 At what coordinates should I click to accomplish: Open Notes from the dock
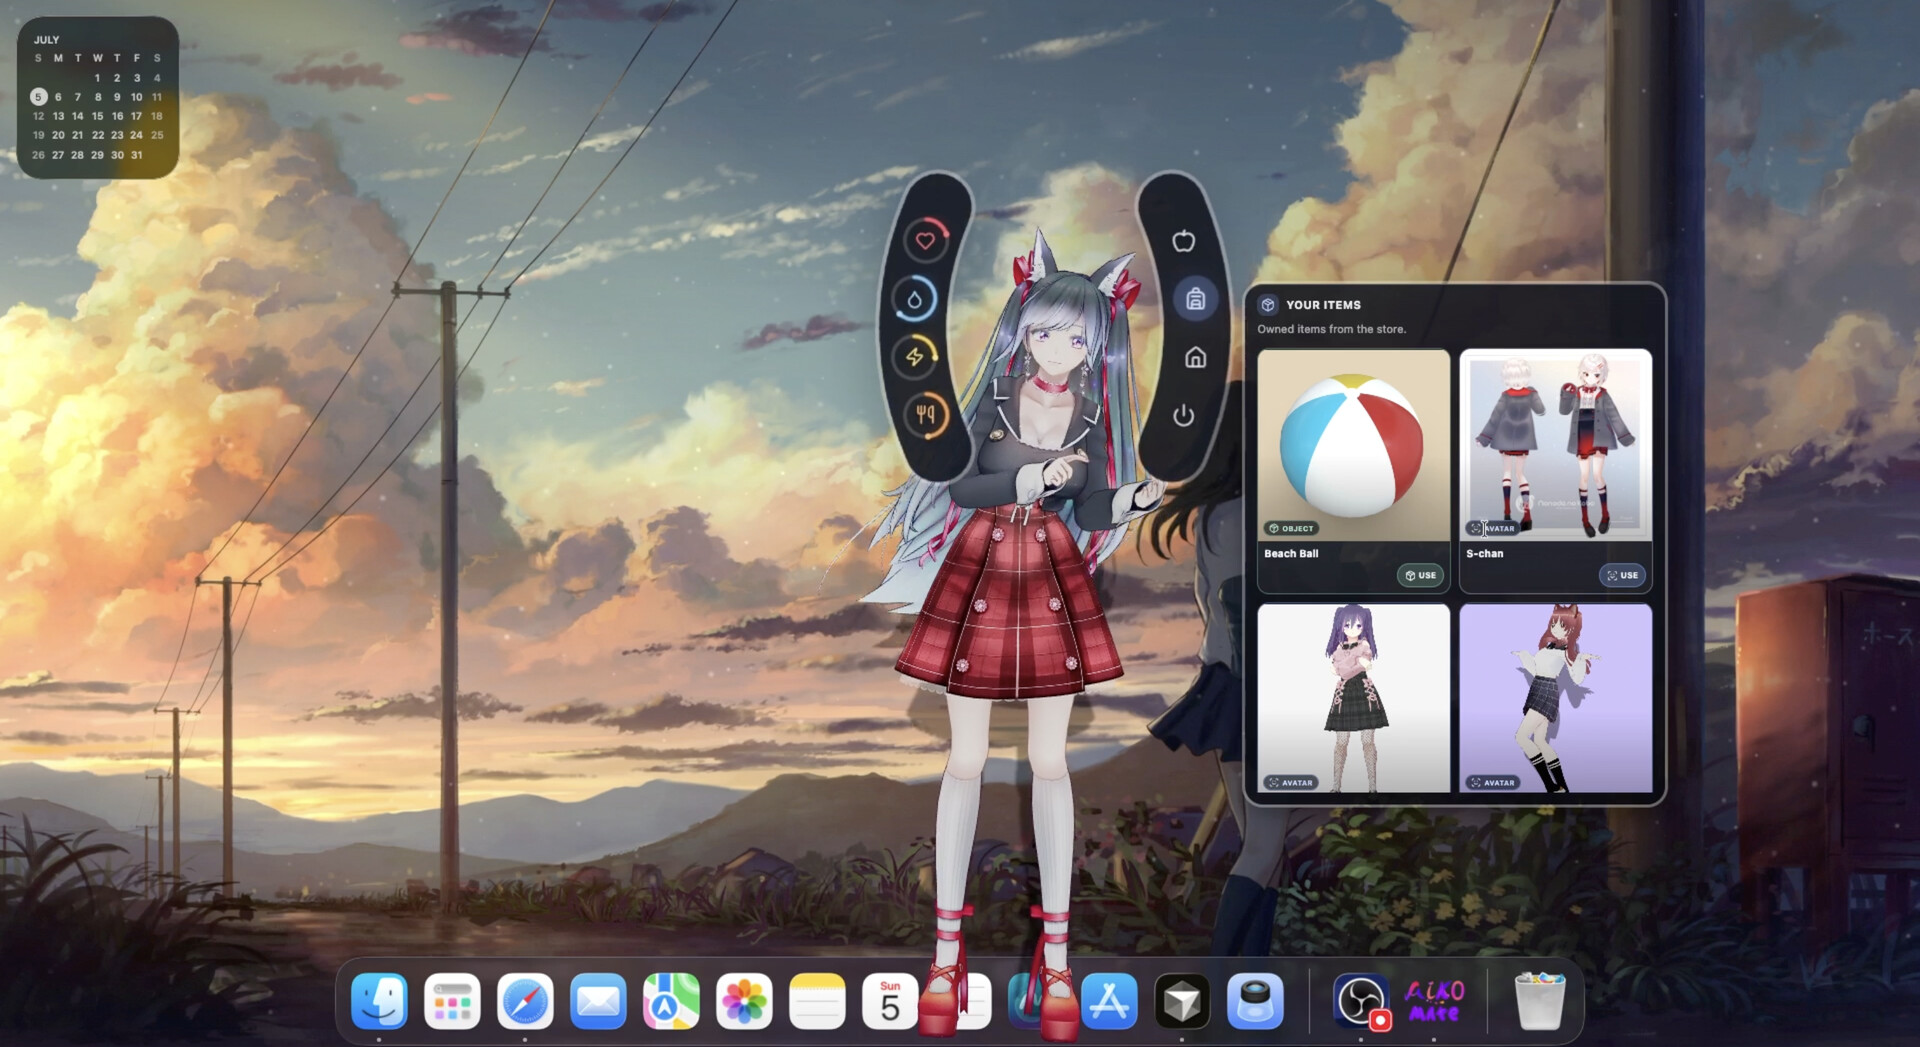817,1001
